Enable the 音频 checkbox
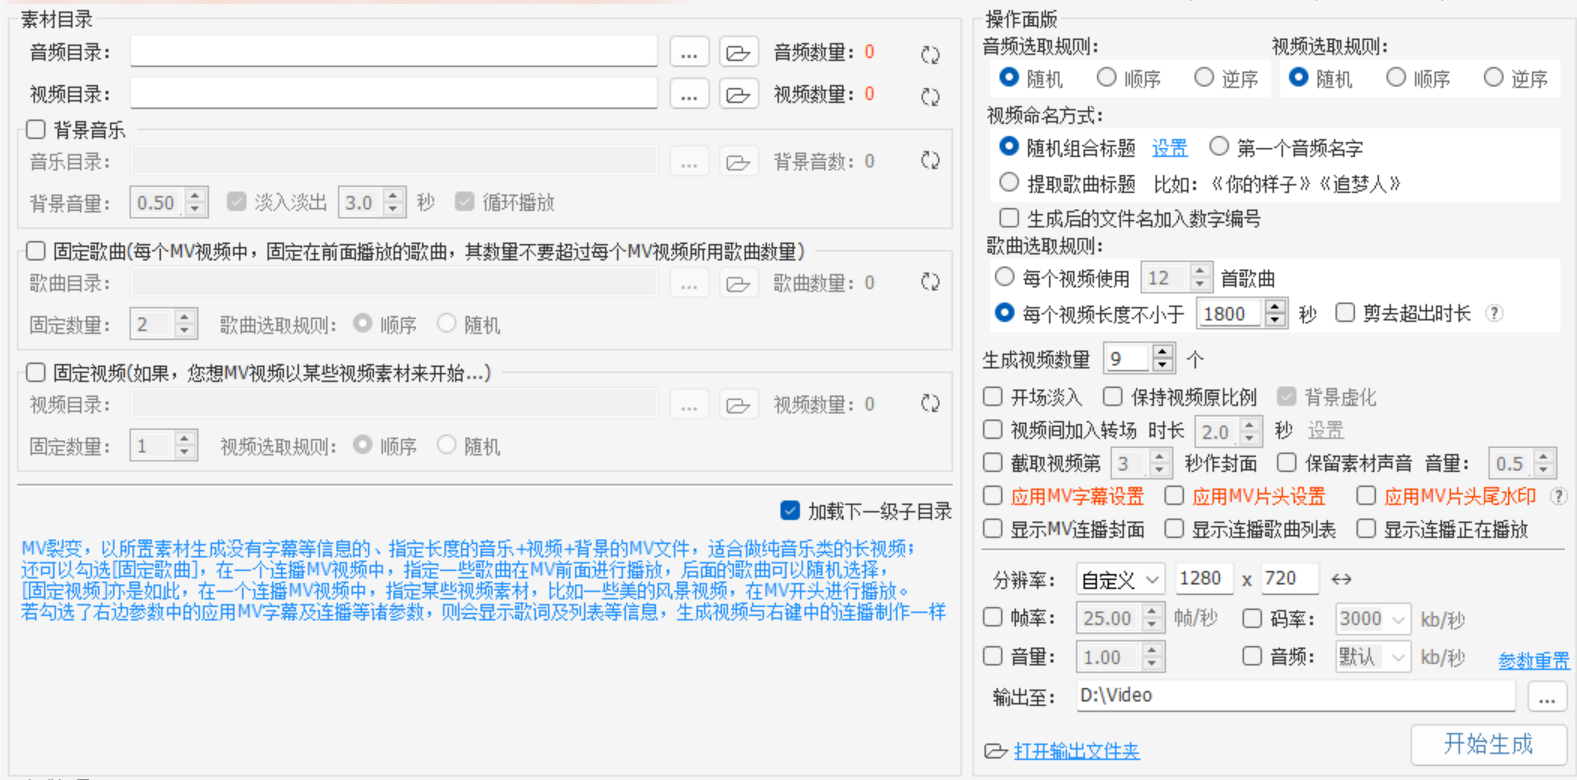 point(1252,656)
